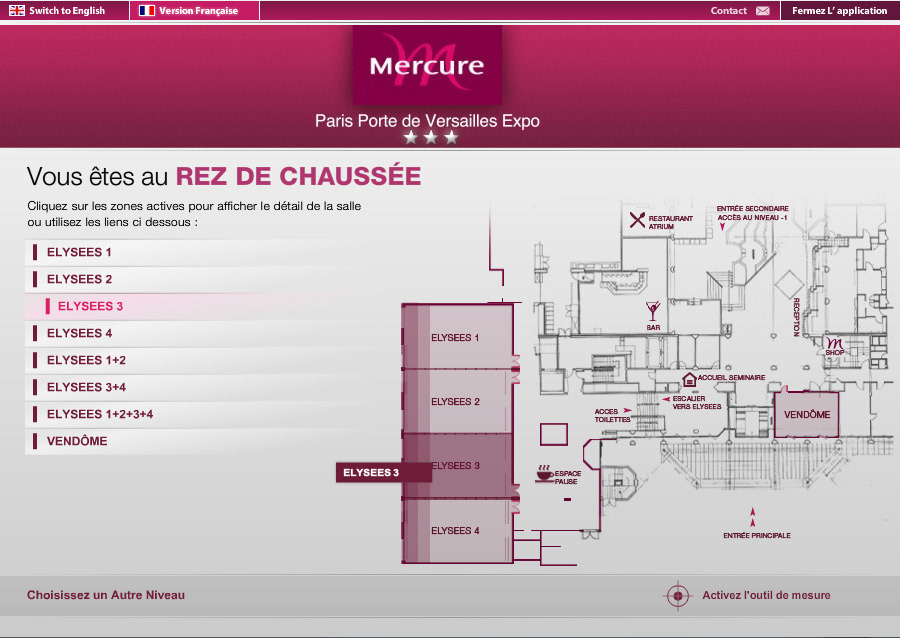Click ESCALIER VERS ELYSEES label

(x=696, y=402)
